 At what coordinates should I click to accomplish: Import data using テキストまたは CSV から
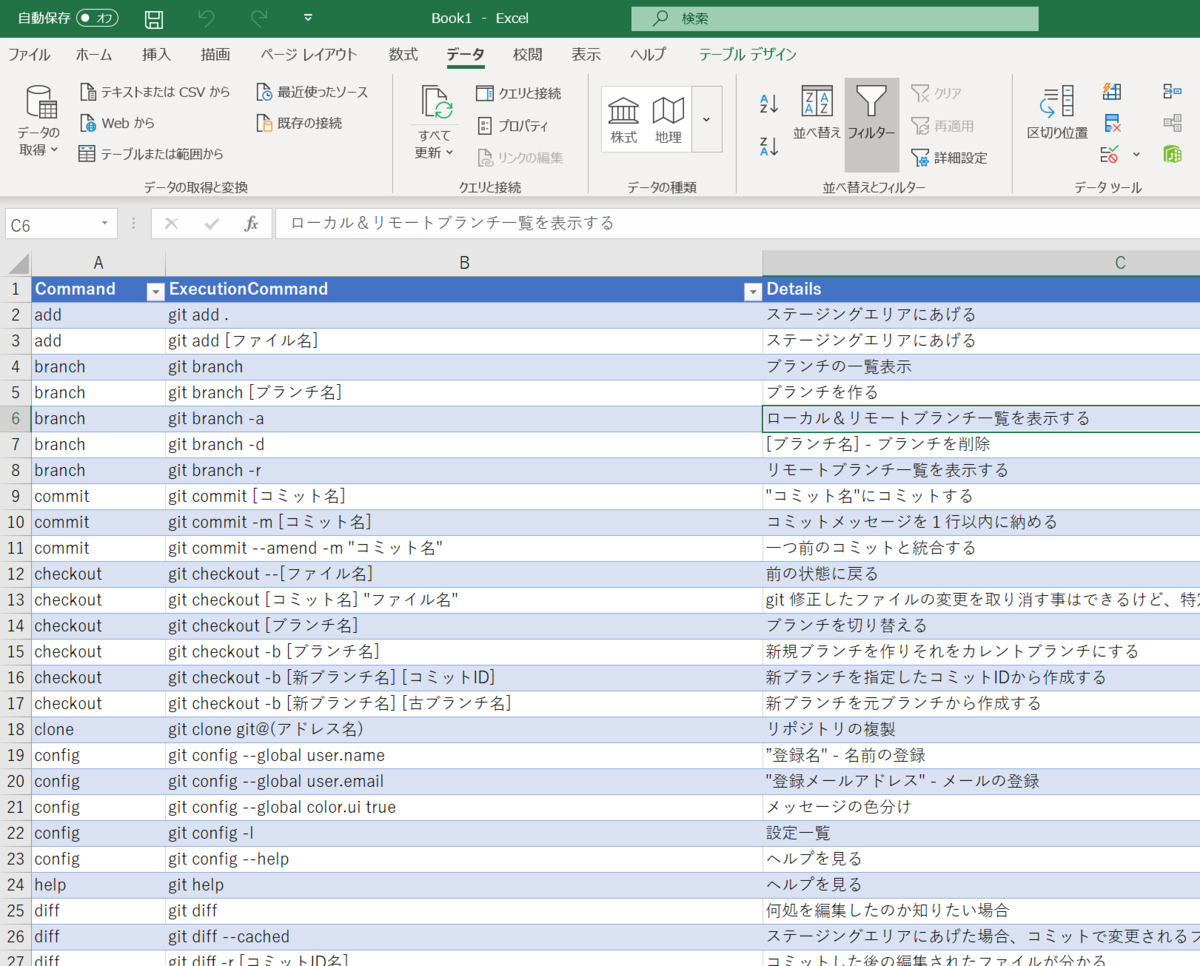[155, 90]
